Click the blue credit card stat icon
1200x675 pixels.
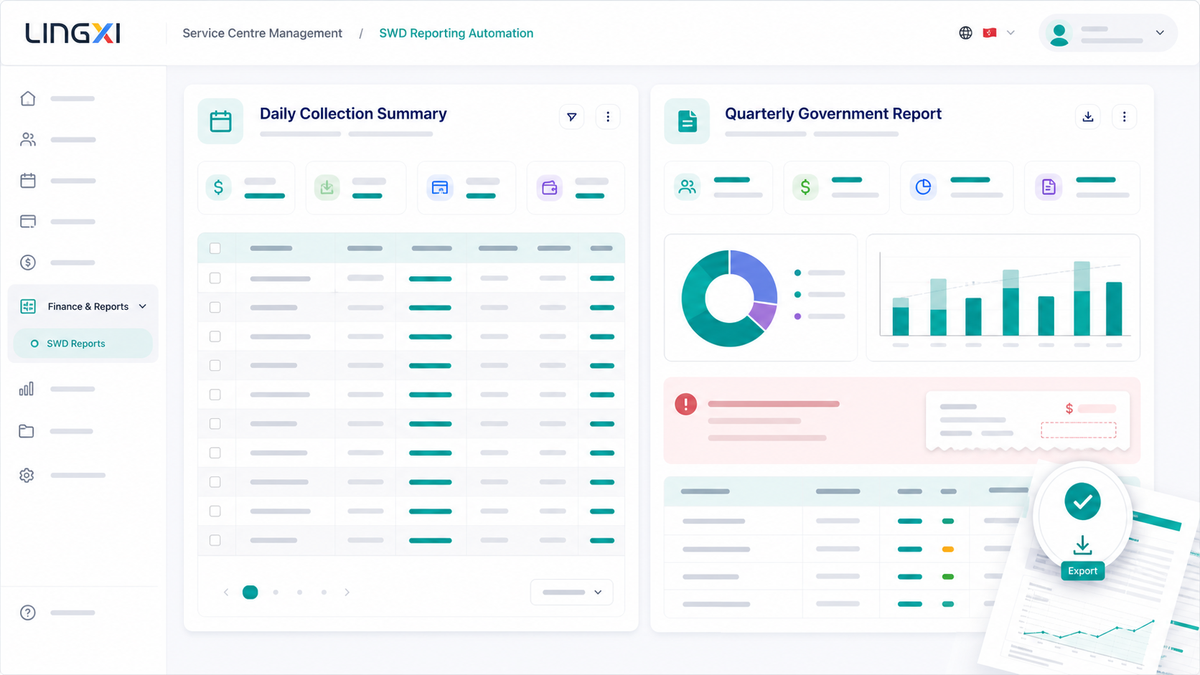click(x=439, y=187)
